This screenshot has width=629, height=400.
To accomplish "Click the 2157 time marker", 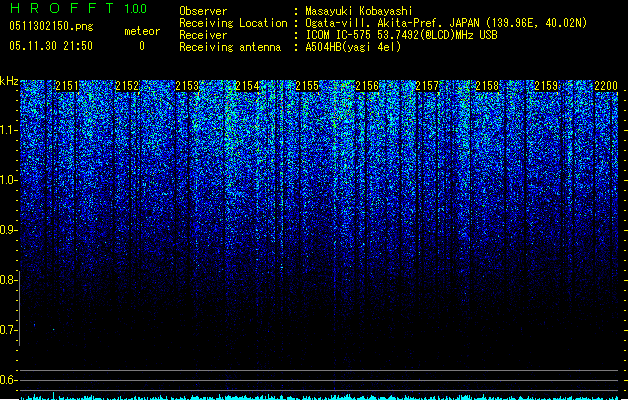I will [427, 86].
